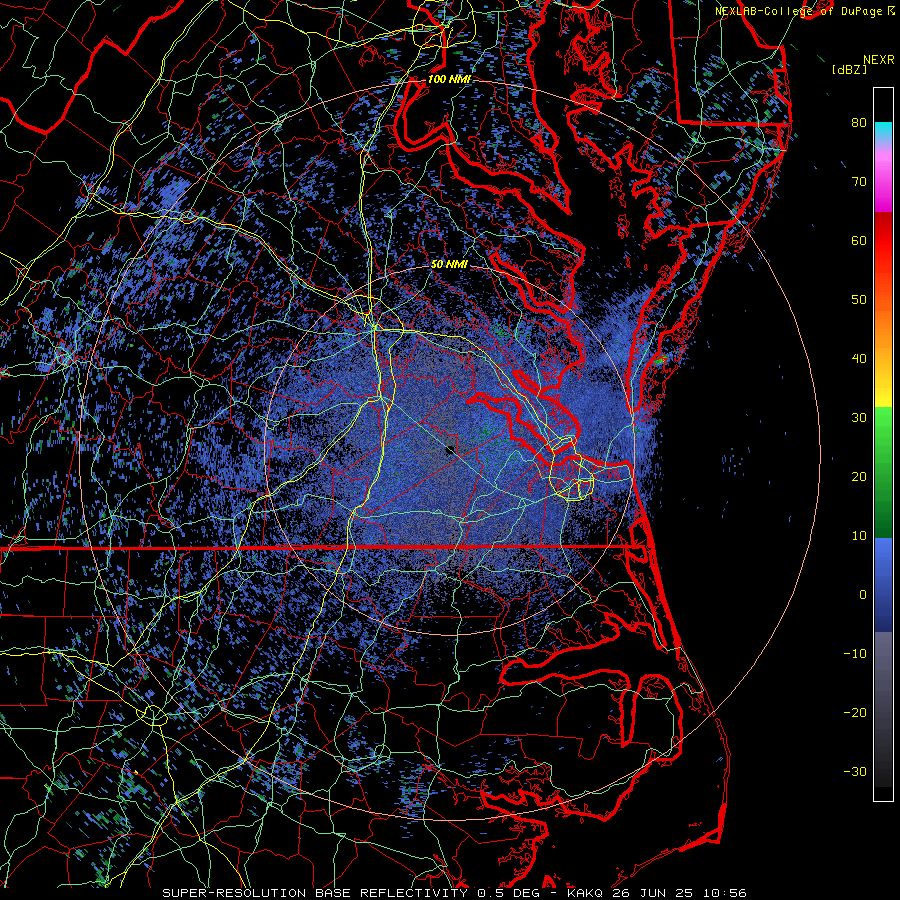Click the 26 JUN 25 date in caption
900x900 pixels.
click(654, 893)
